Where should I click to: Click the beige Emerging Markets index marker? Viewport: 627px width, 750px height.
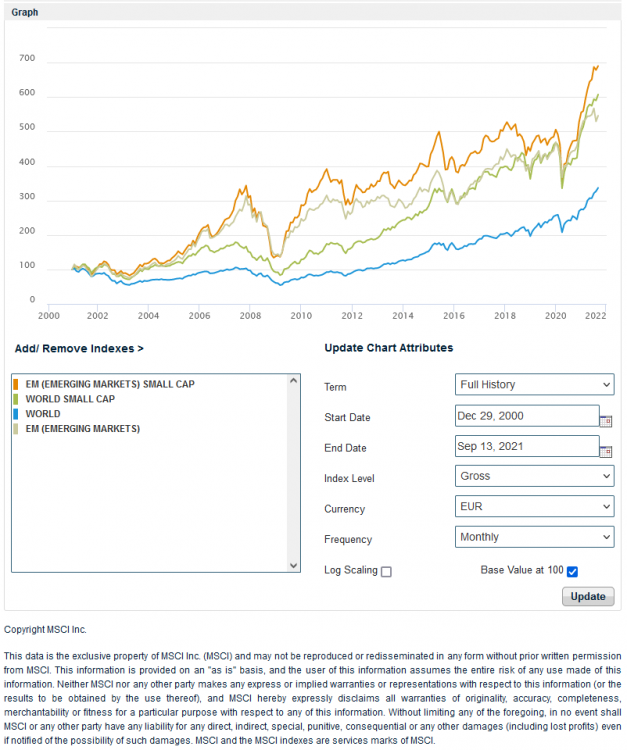[16, 429]
